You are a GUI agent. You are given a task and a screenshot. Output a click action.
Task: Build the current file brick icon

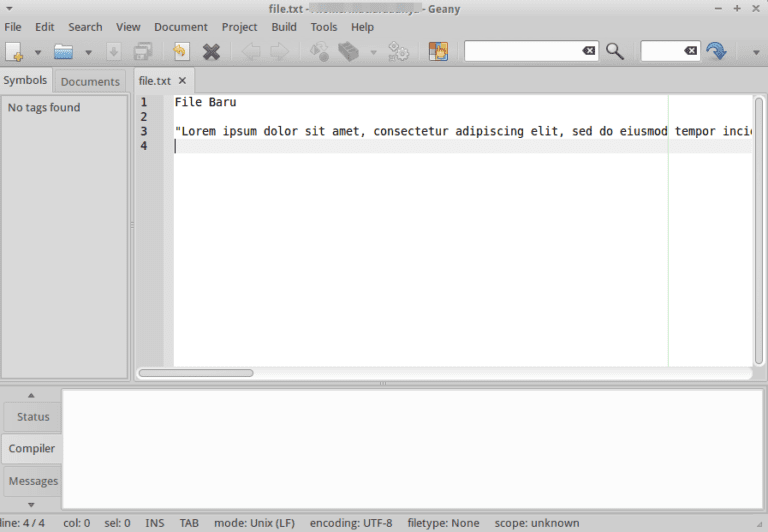[348, 51]
